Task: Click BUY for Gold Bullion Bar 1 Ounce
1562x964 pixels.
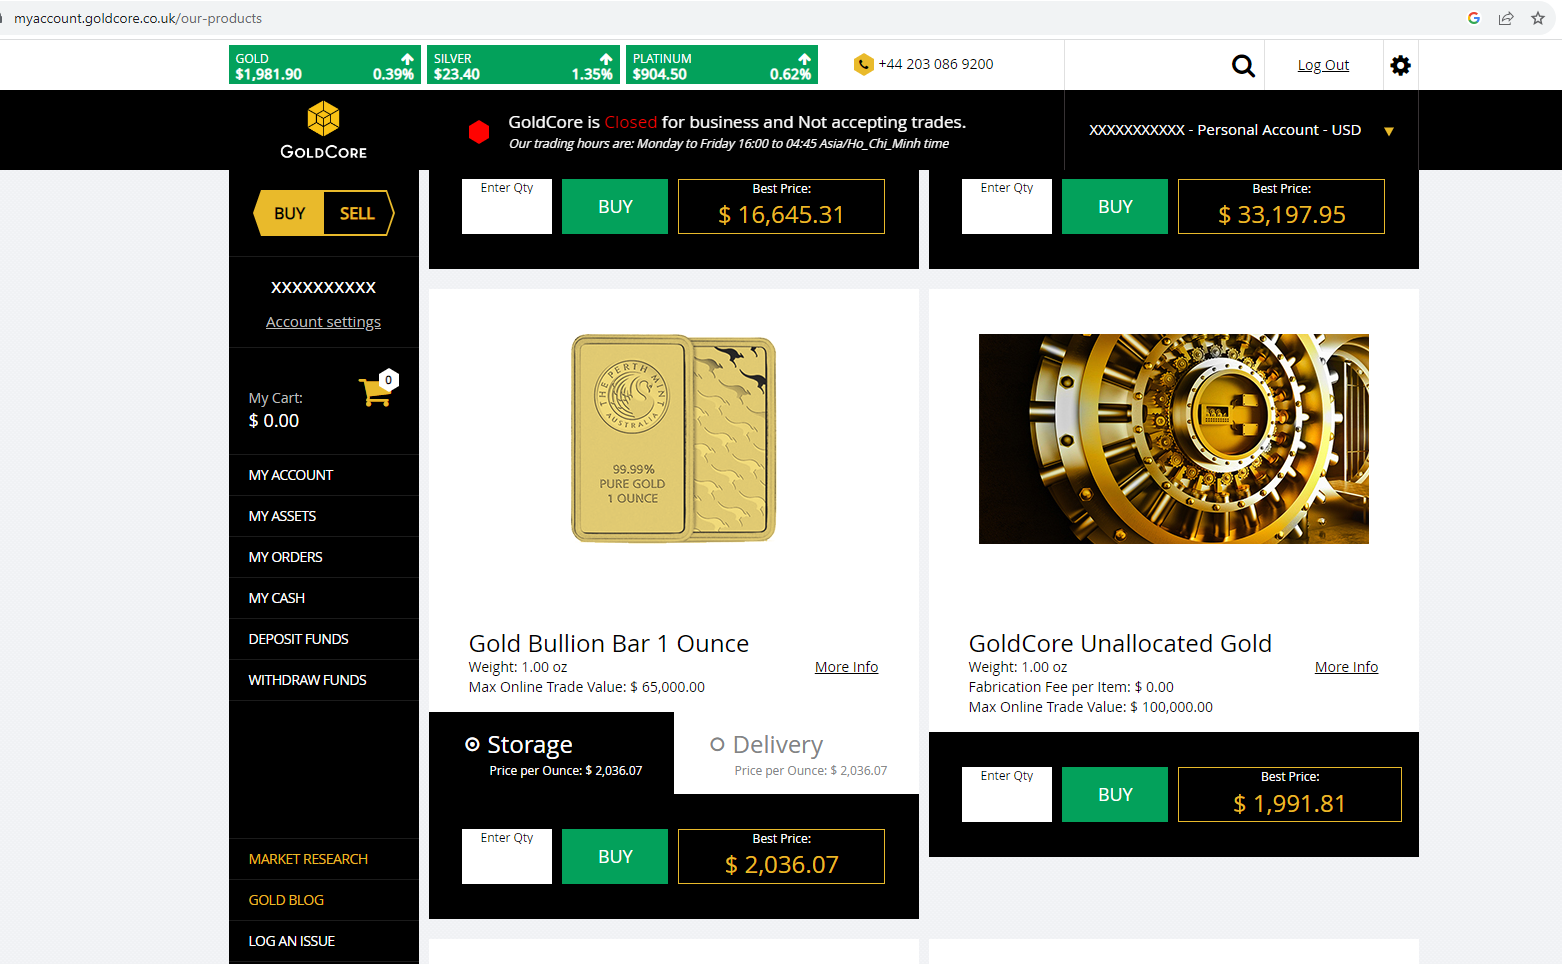Action: (x=615, y=857)
